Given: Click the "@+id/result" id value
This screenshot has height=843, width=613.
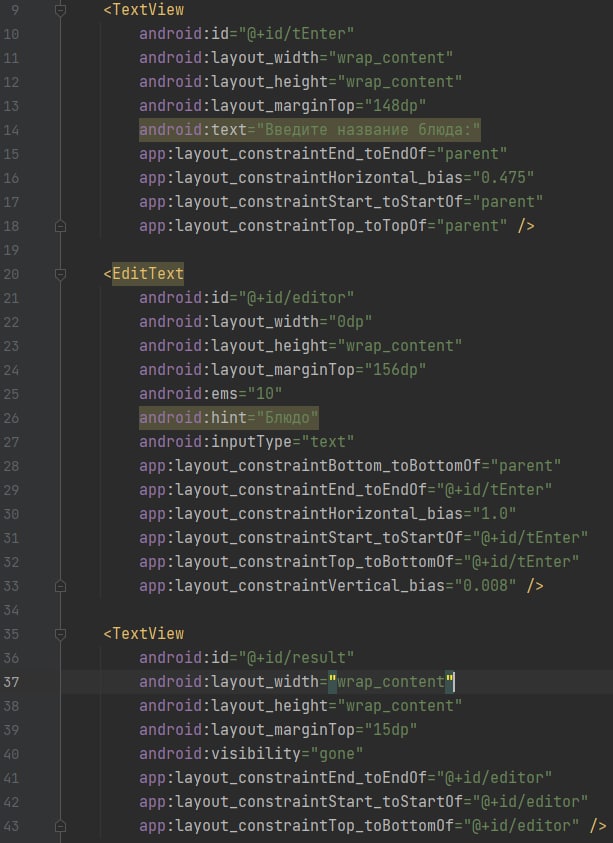Looking at the screenshot, I should (296, 658).
